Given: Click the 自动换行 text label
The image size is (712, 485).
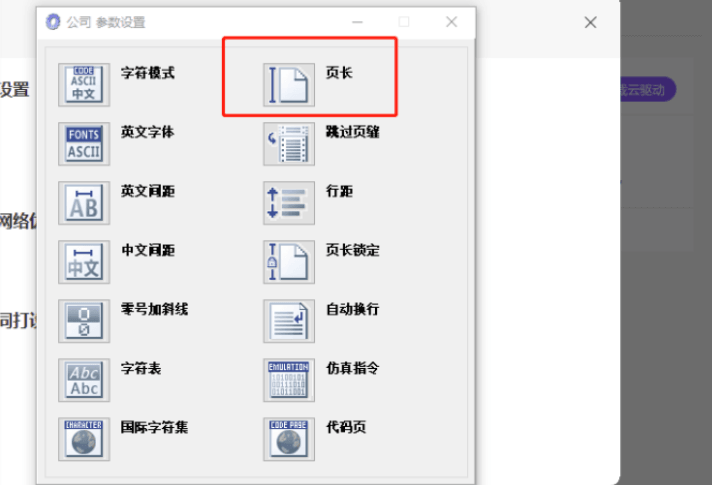Looking at the screenshot, I should click(x=352, y=309).
